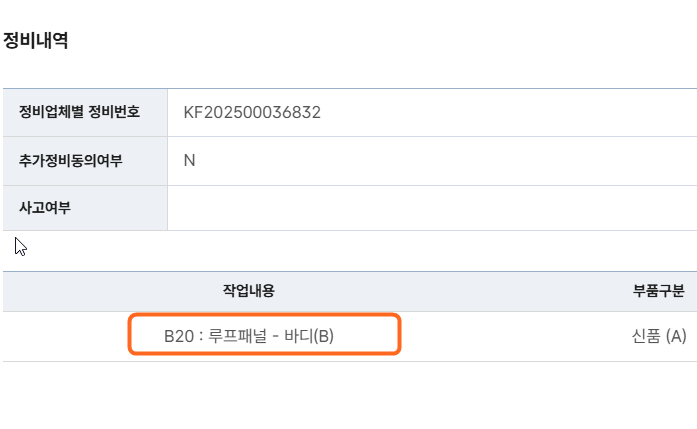The image size is (697, 429).
Task: Click the 부품구분 column header
Action: pyautogui.click(x=659, y=291)
